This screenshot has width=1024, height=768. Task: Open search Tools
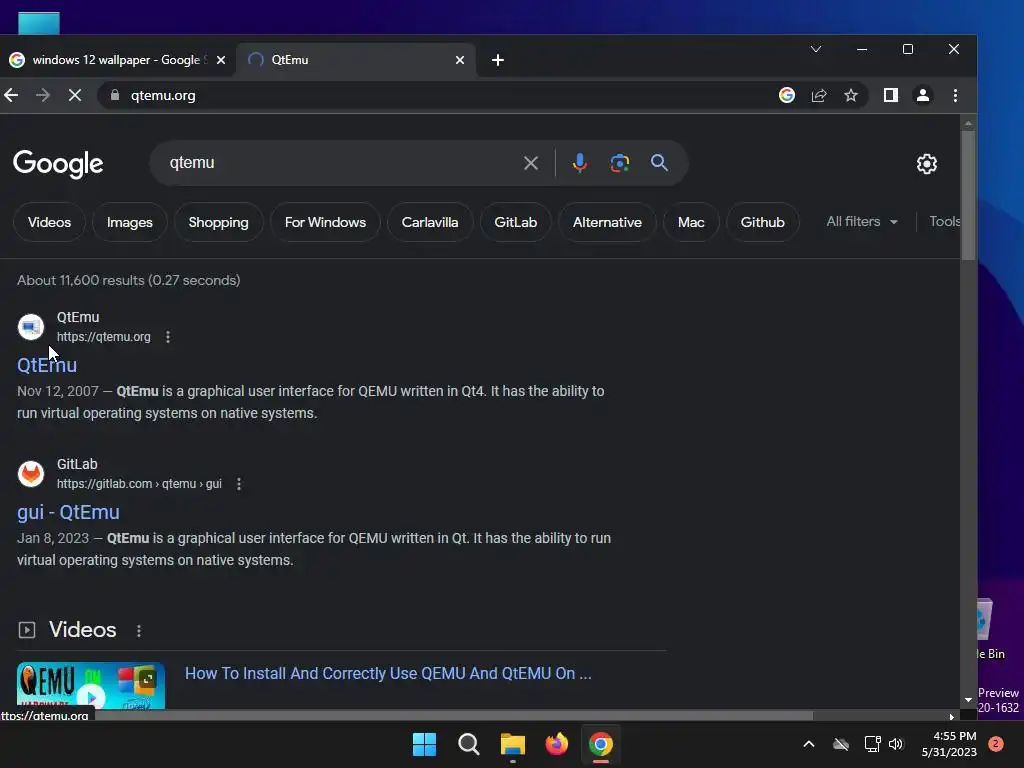click(944, 221)
